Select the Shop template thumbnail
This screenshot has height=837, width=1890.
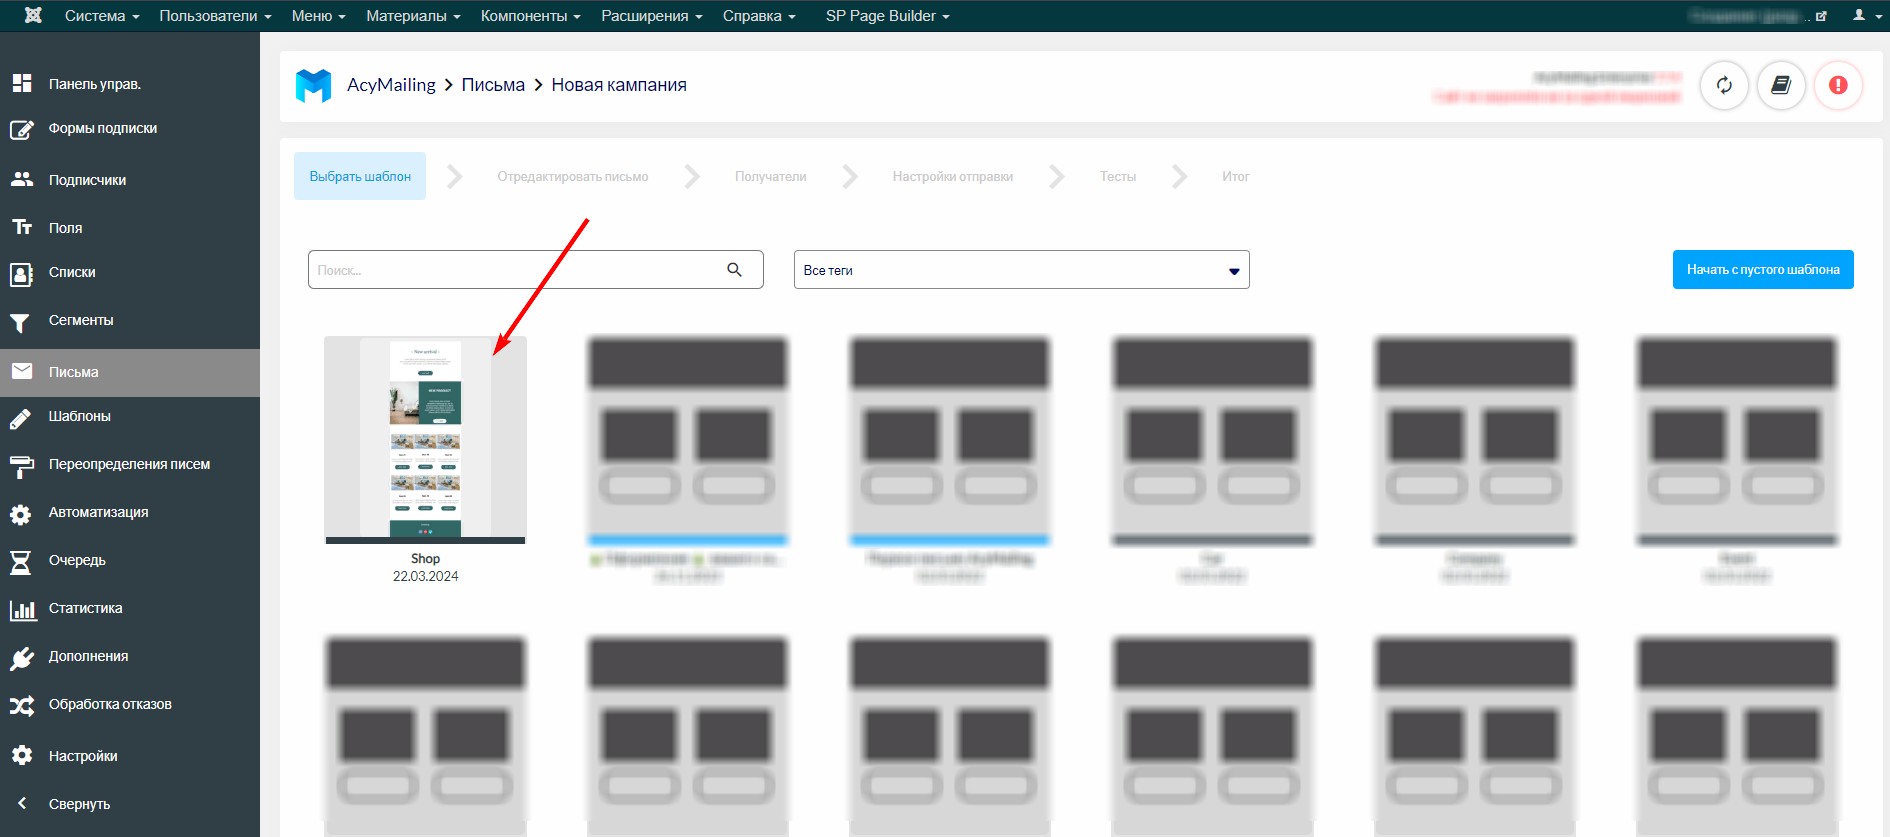coord(425,440)
